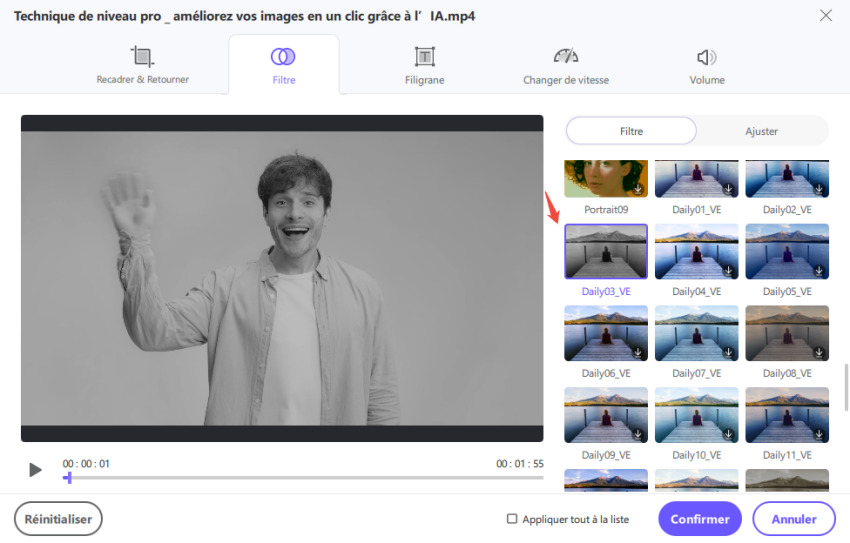Select the Filtre sub-tab pill
This screenshot has height=543, width=850.
click(631, 131)
